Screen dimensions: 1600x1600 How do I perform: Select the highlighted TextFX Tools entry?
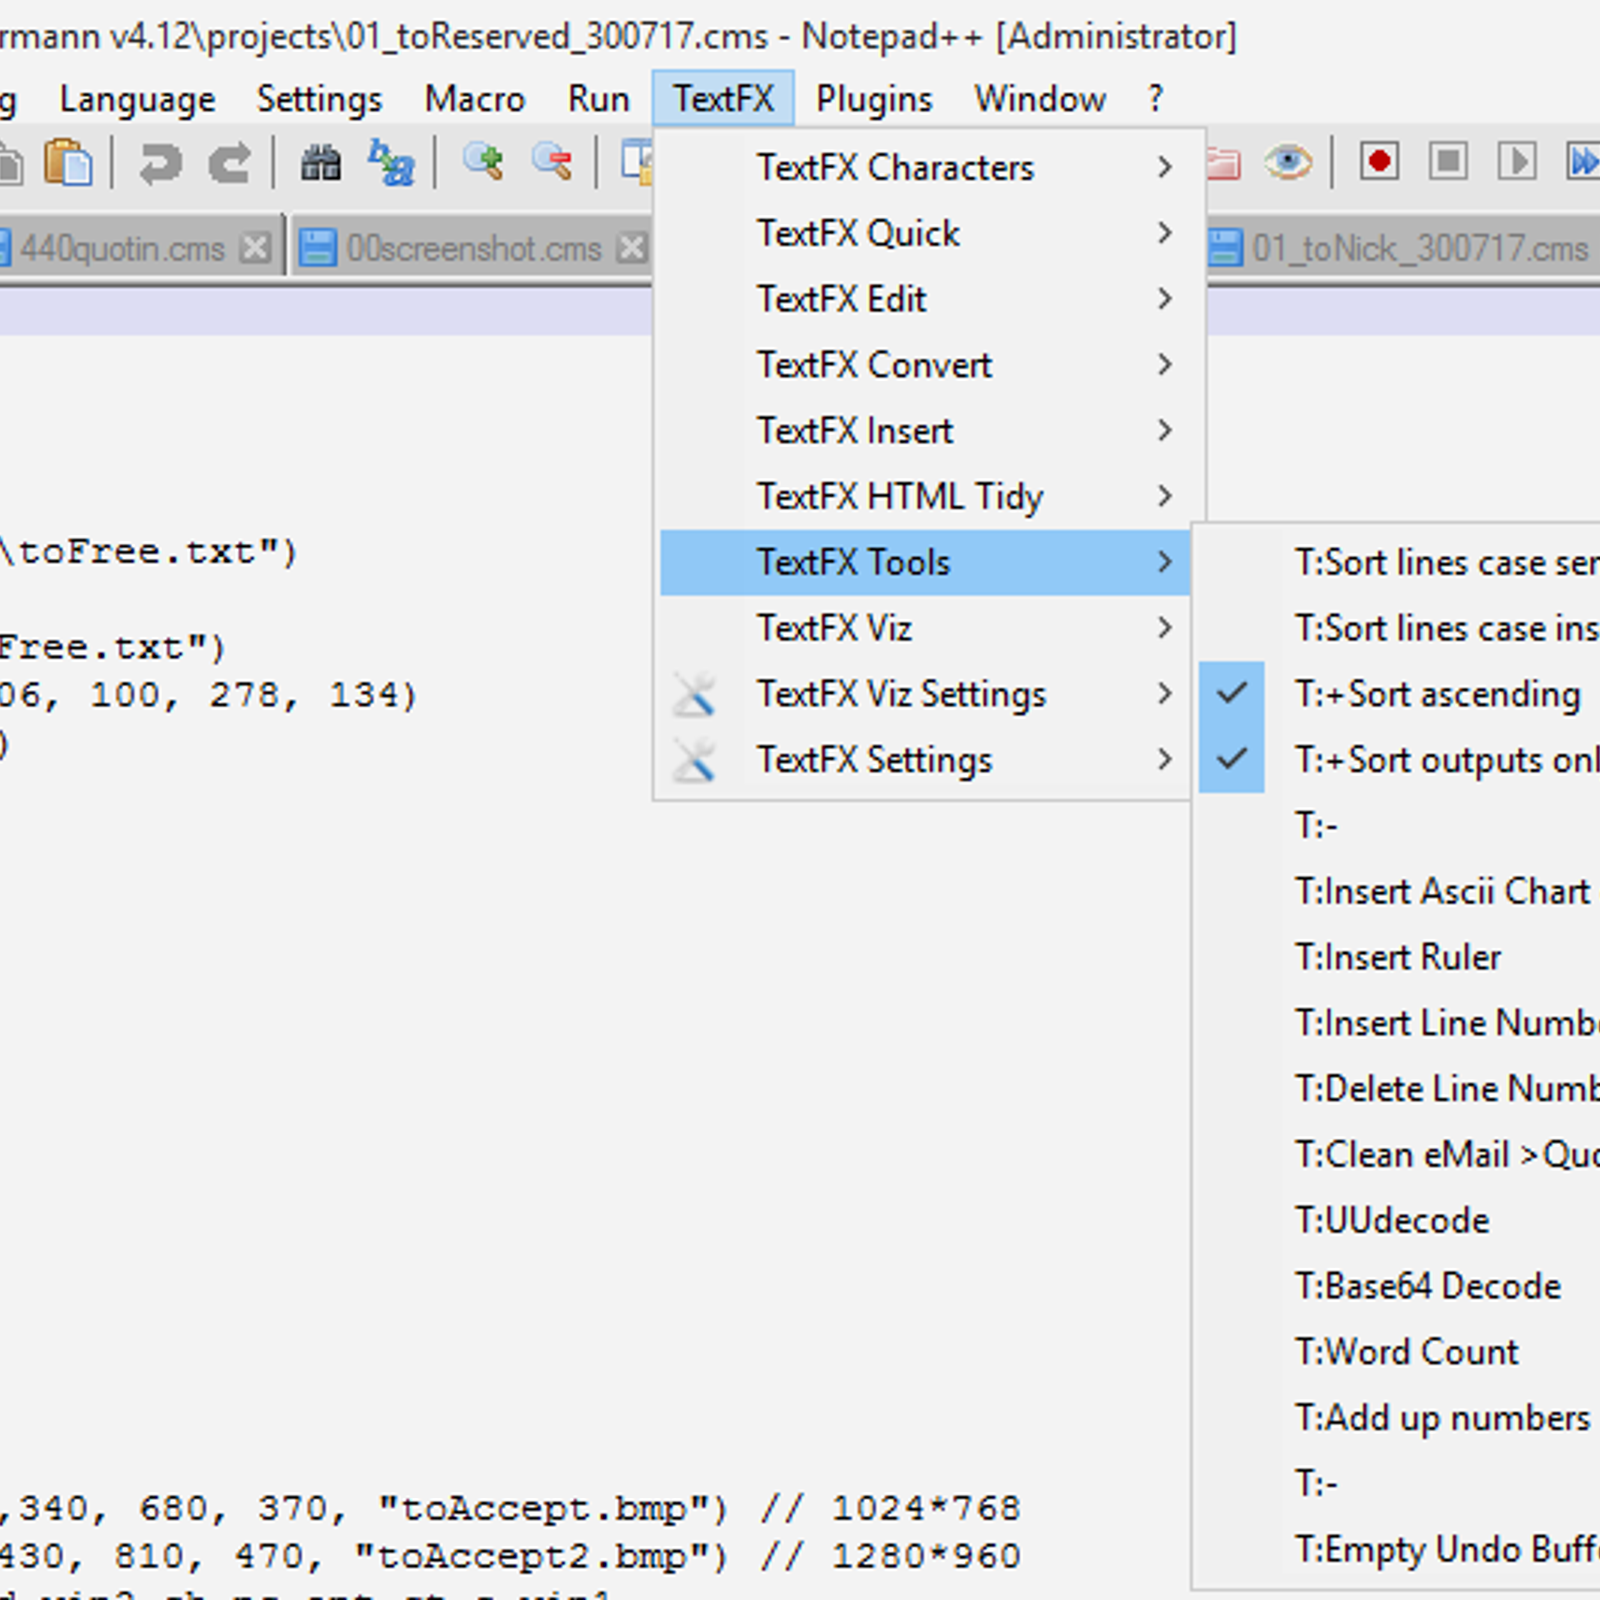pyautogui.click(x=924, y=562)
